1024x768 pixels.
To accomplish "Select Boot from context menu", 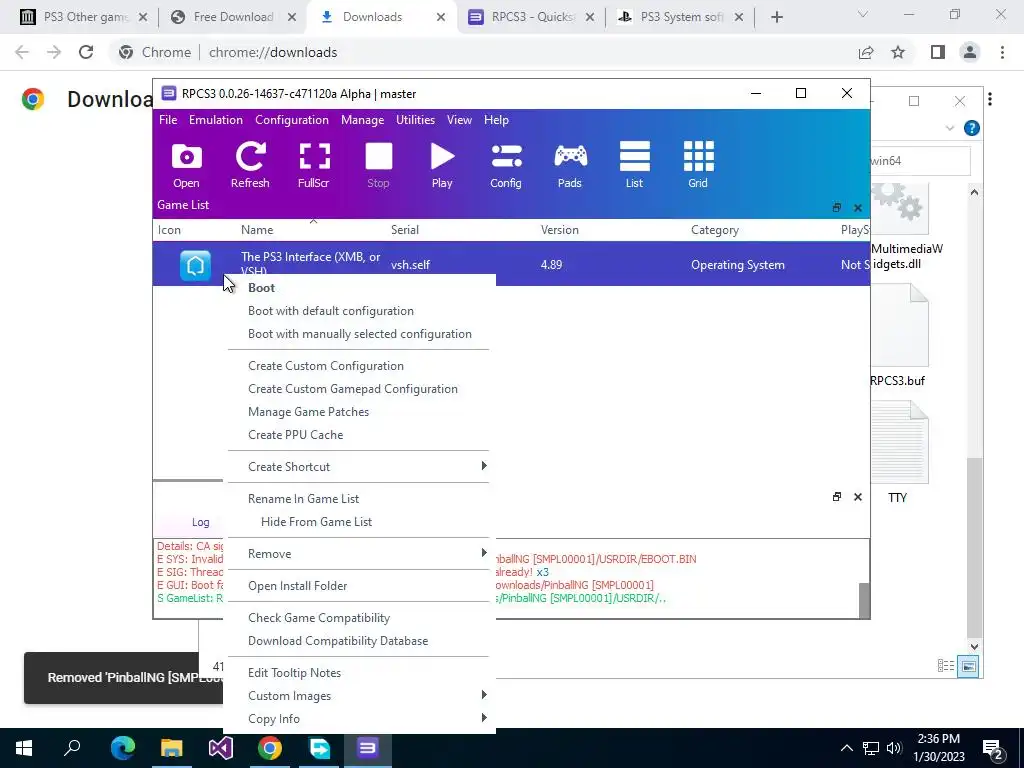I will coord(358,288).
